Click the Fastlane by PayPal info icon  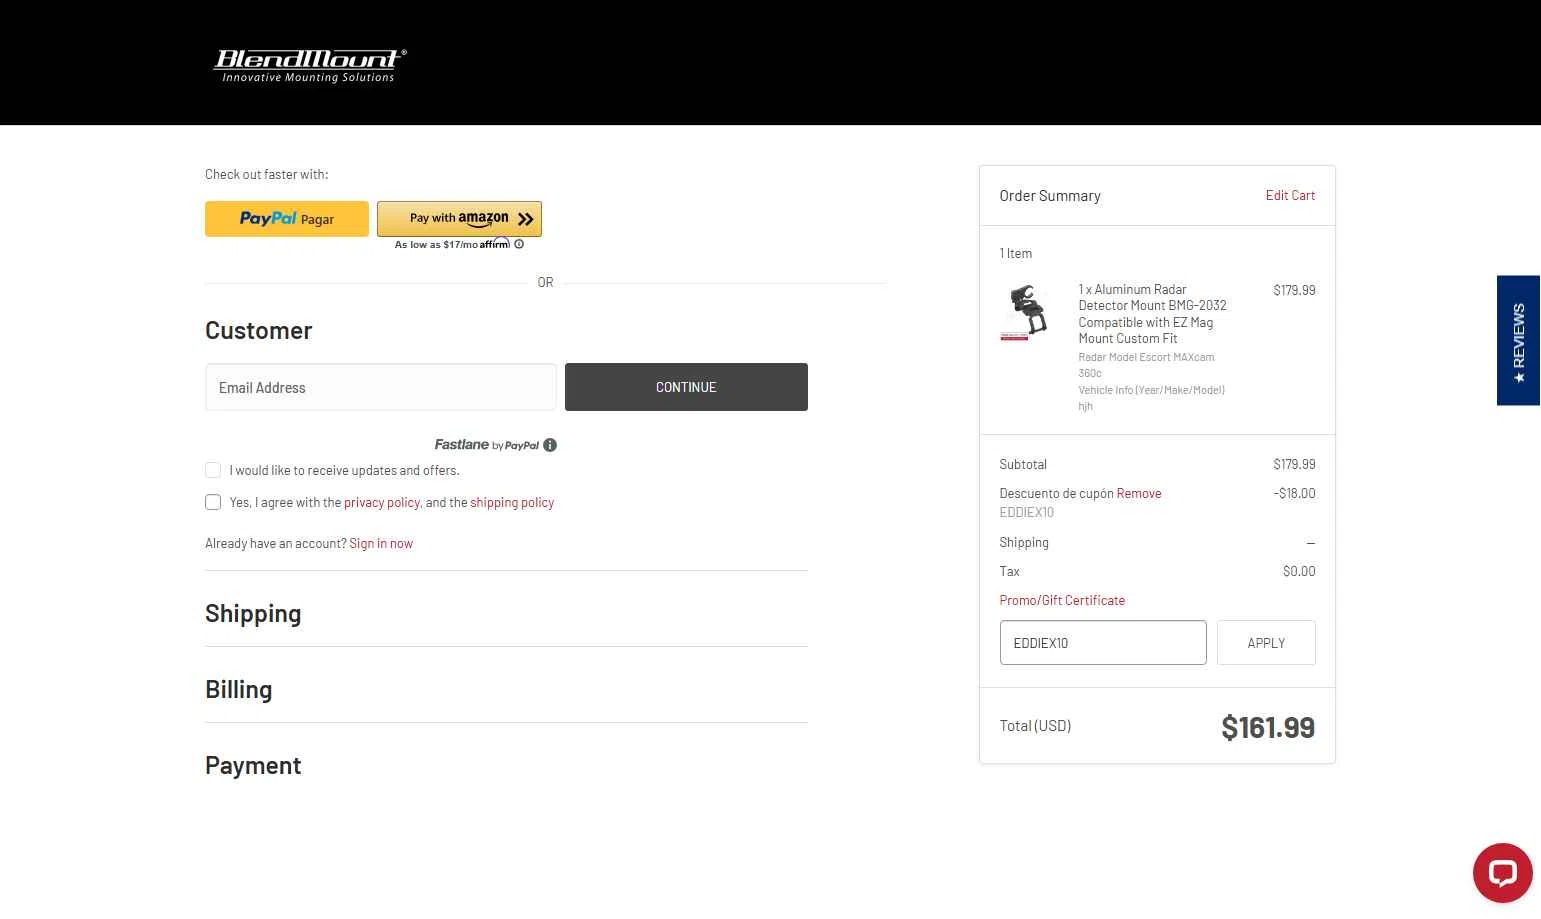(x=550, y=445)
